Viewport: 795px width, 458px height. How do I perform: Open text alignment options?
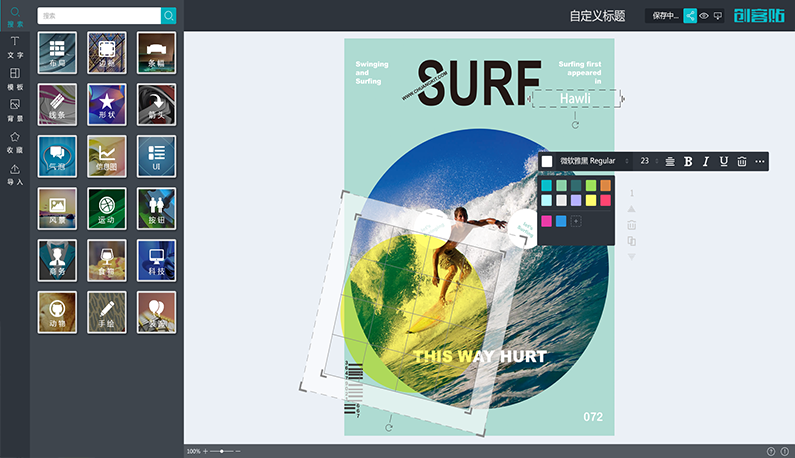670,161
